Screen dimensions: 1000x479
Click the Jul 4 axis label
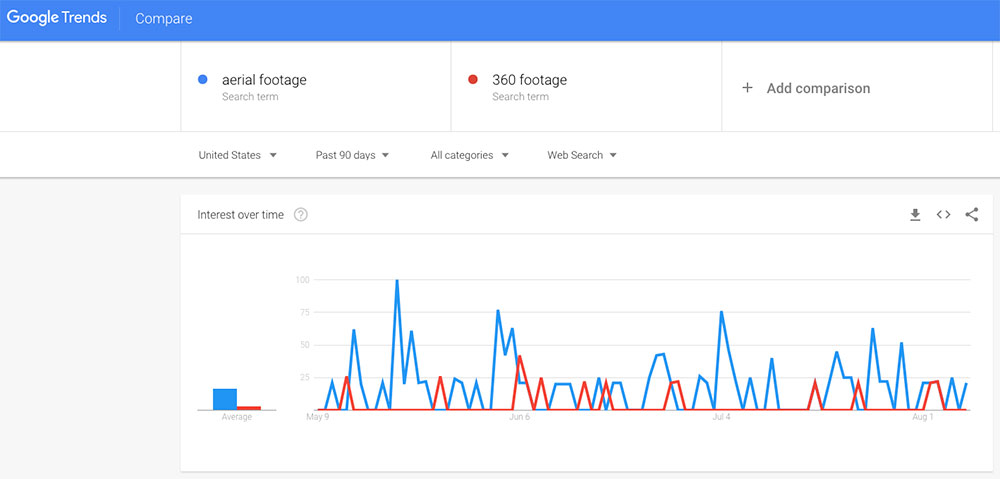[x=721, y=417]
